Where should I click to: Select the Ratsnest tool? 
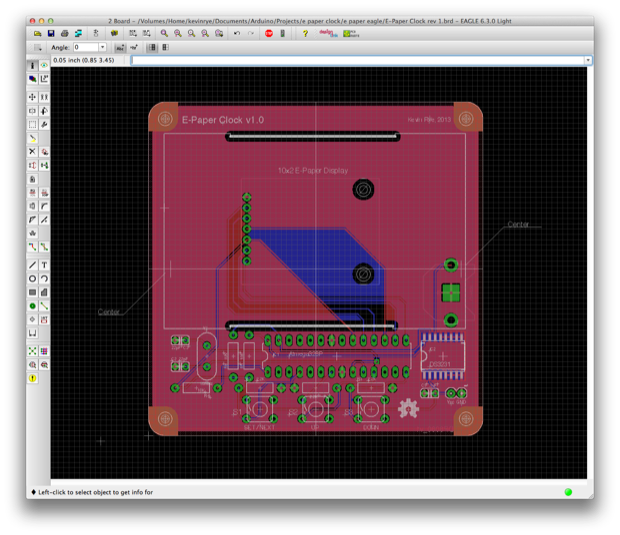click(x=32, y=351)
